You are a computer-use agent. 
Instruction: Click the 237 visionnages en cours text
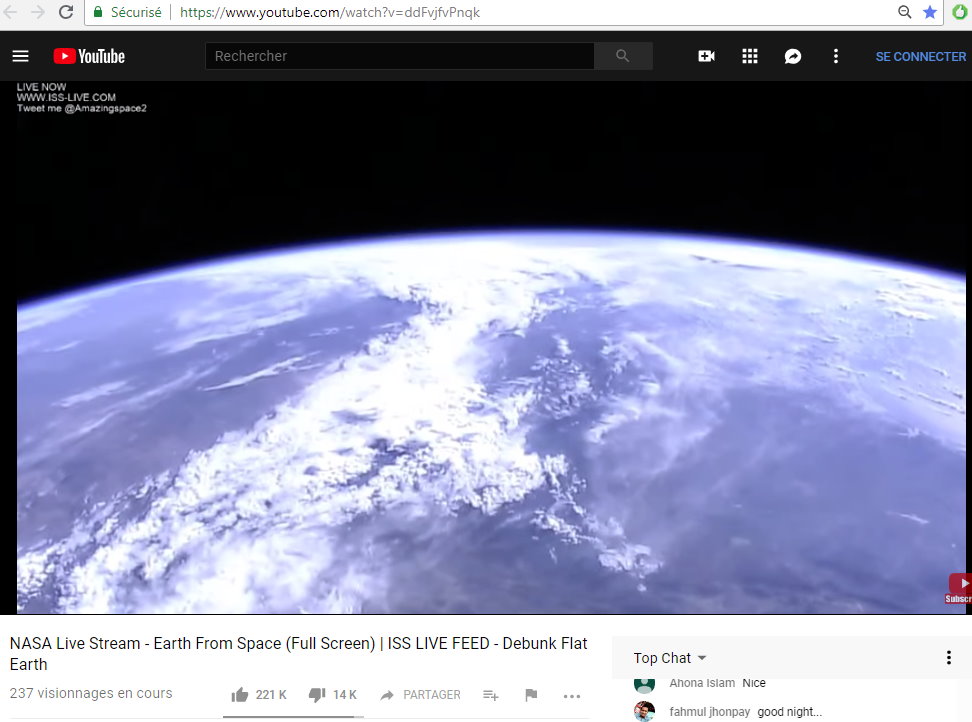click(91, 693)
